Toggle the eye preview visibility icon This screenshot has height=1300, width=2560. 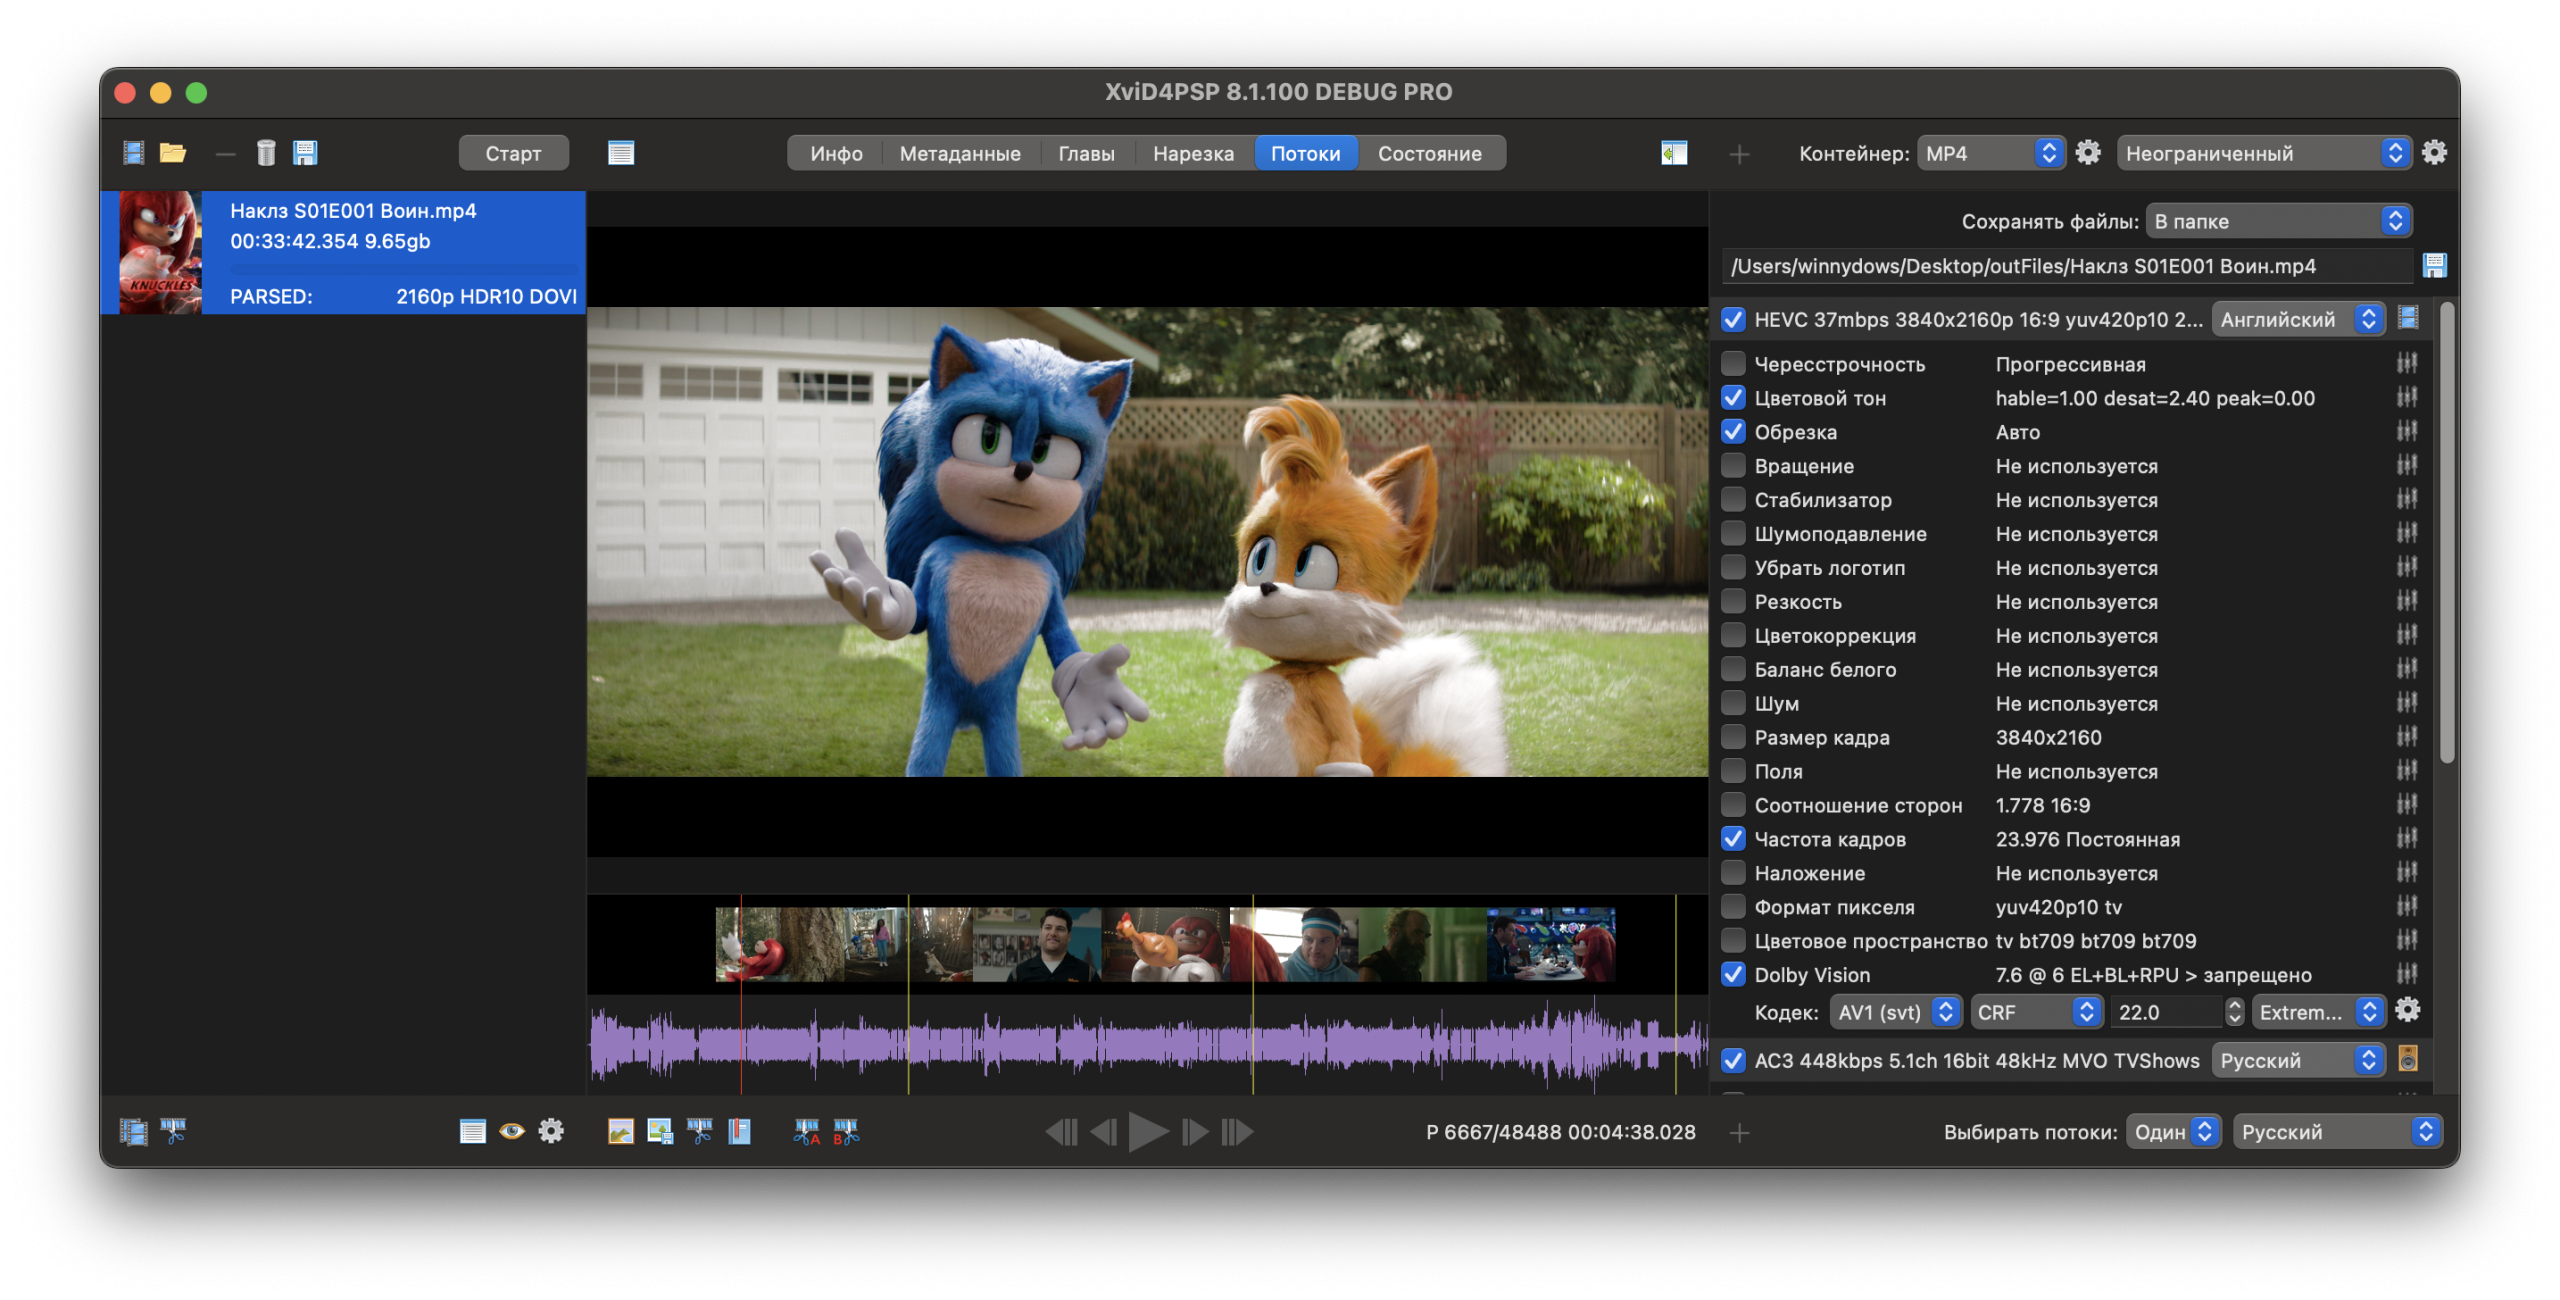pos(512,1131)
